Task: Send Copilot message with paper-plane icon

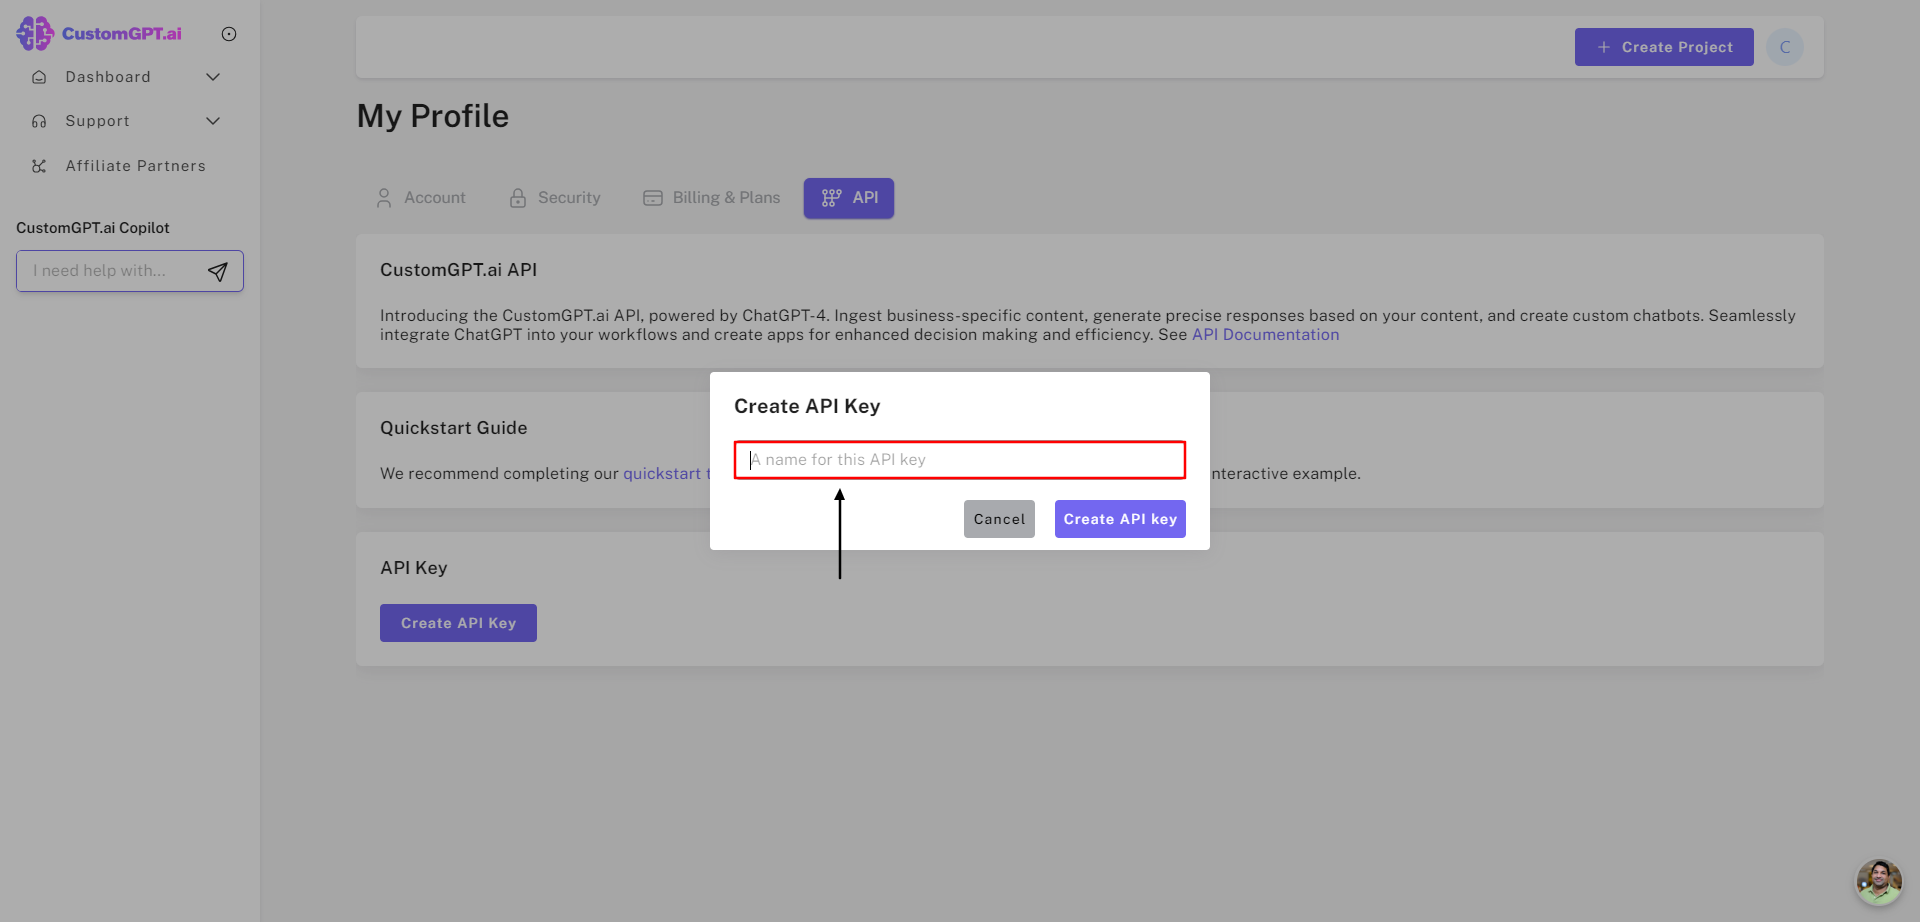Action: point(218,271)
